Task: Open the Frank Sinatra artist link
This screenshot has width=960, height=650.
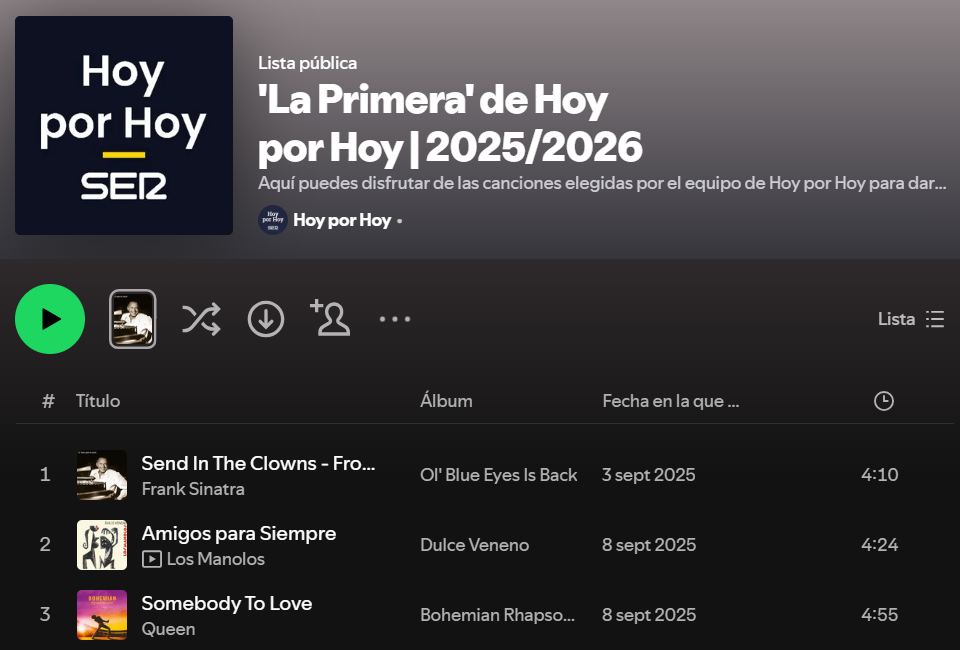Action: coord(193,489)
